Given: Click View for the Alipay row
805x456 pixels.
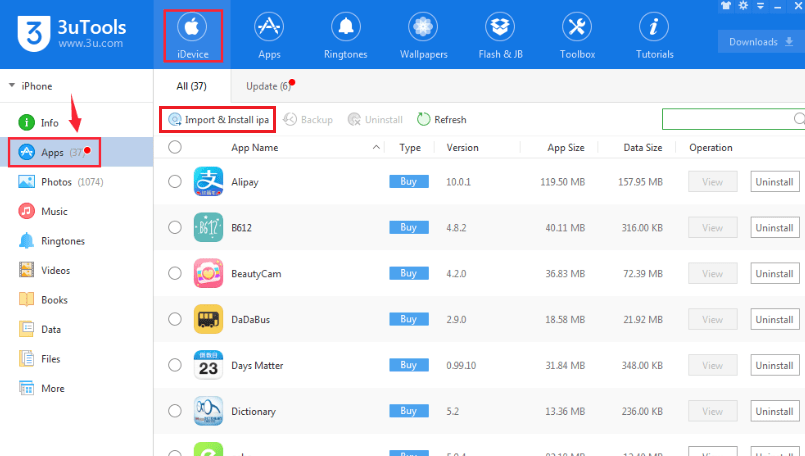Looking at the screenshot, I should 713,182.
